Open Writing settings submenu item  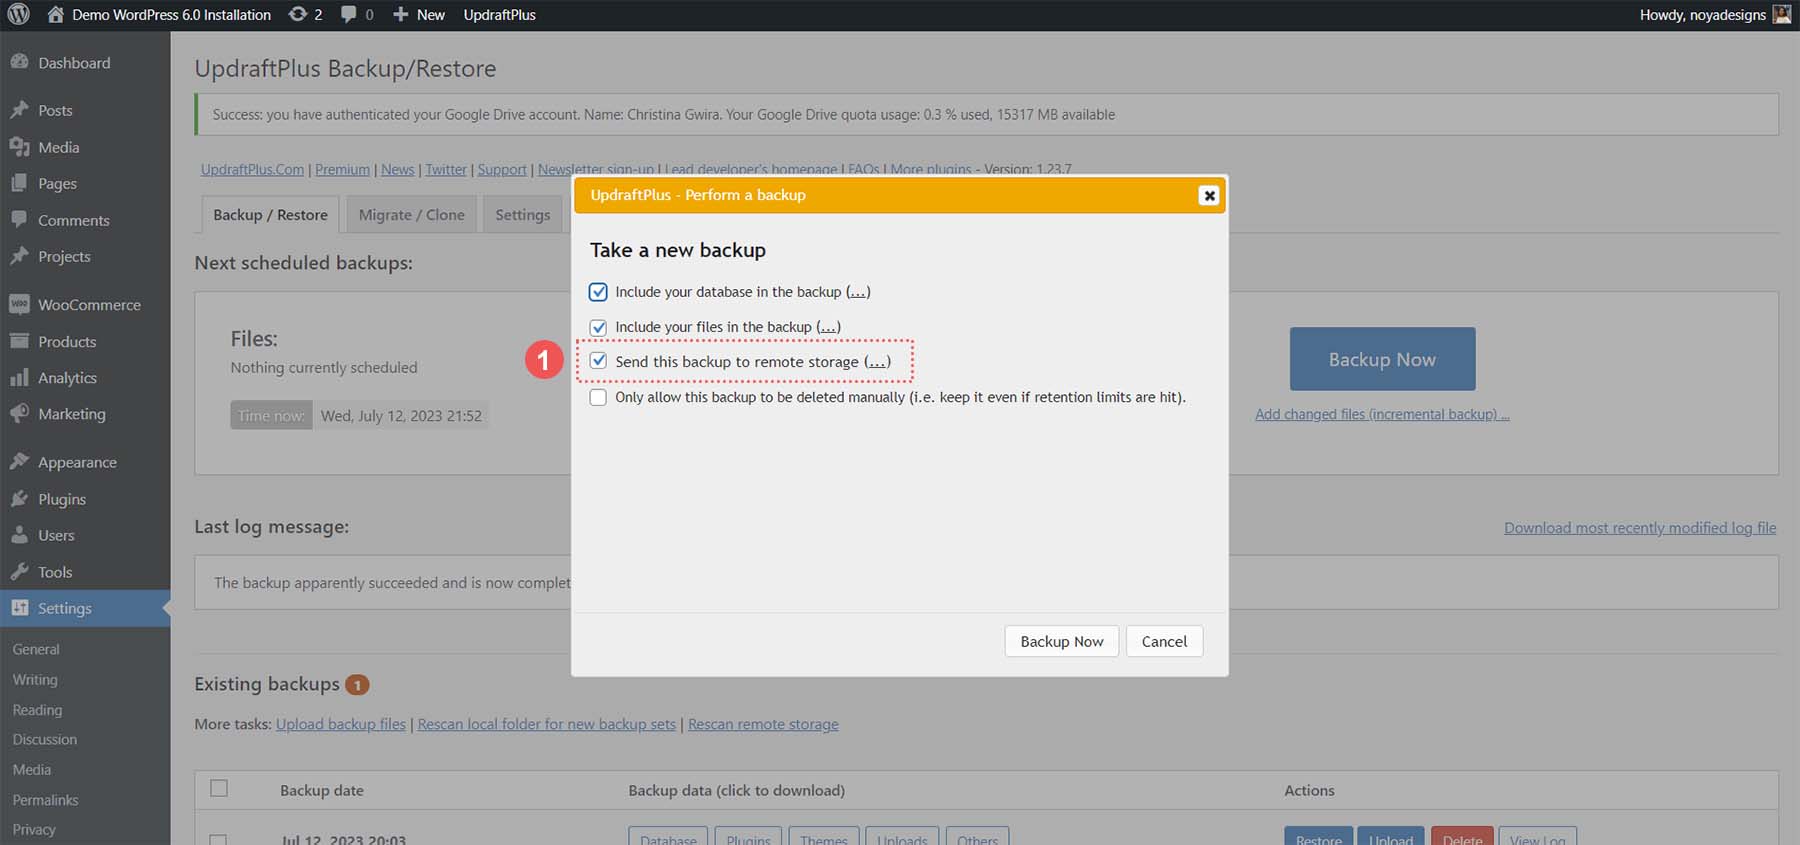(x=35, y=679)
